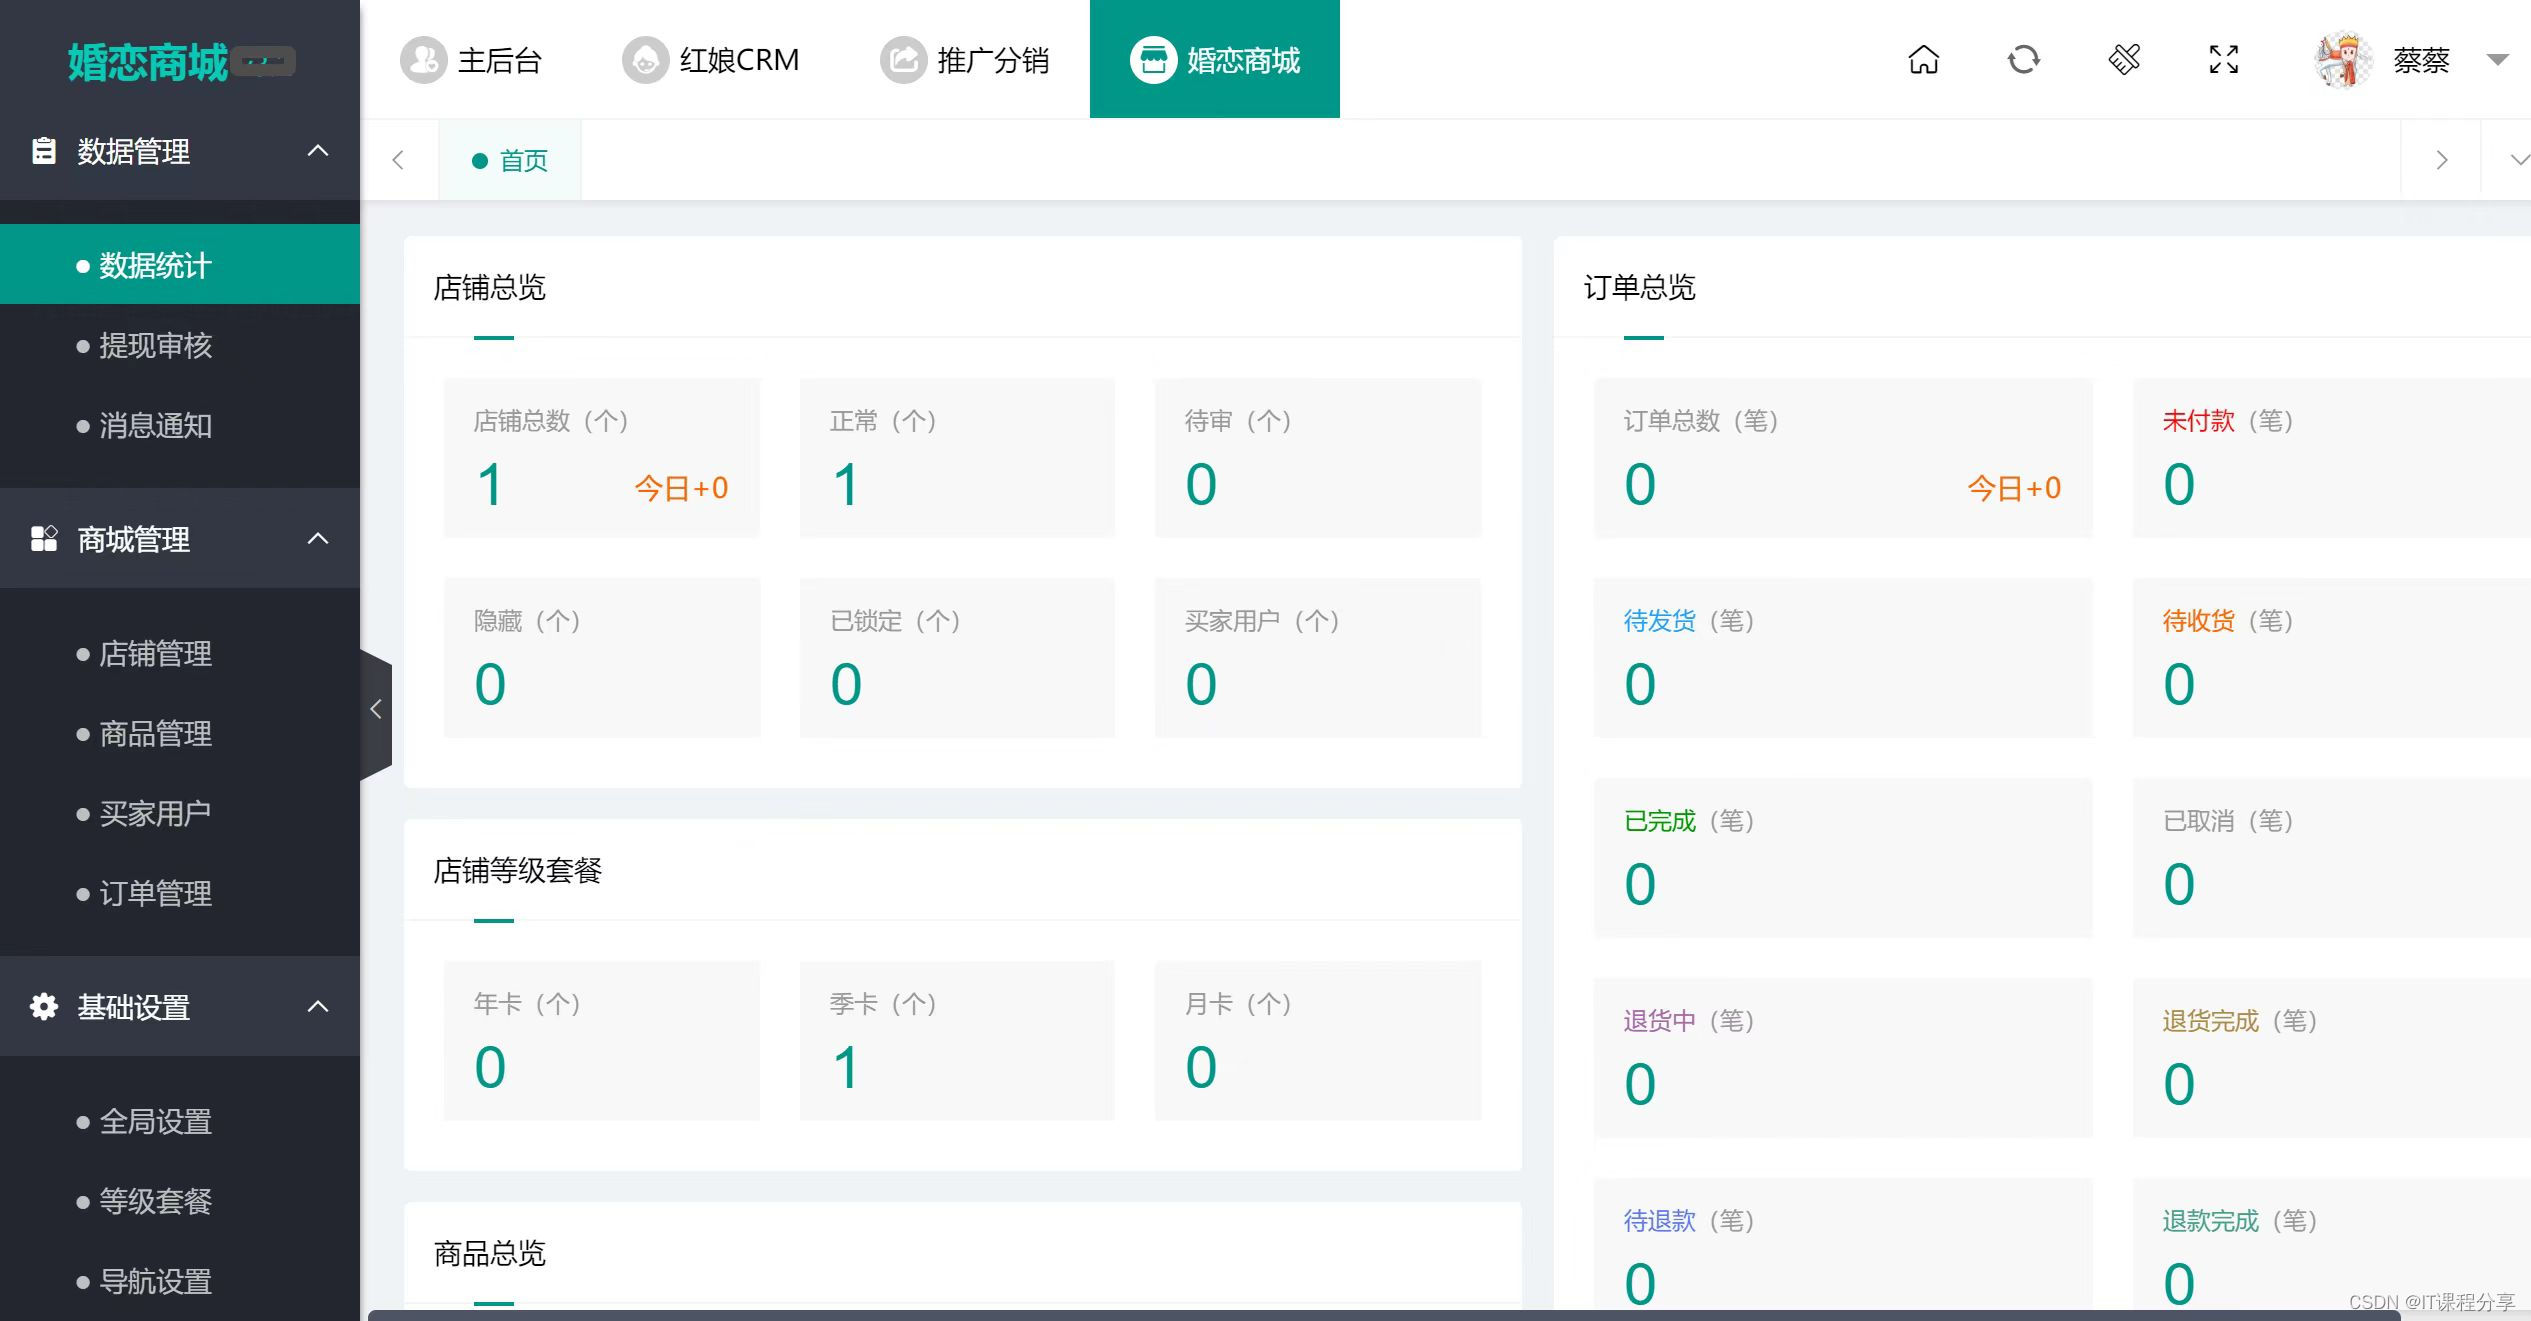
Task: Click the 婚恋商城 logo title
Action: pos(148,62)
